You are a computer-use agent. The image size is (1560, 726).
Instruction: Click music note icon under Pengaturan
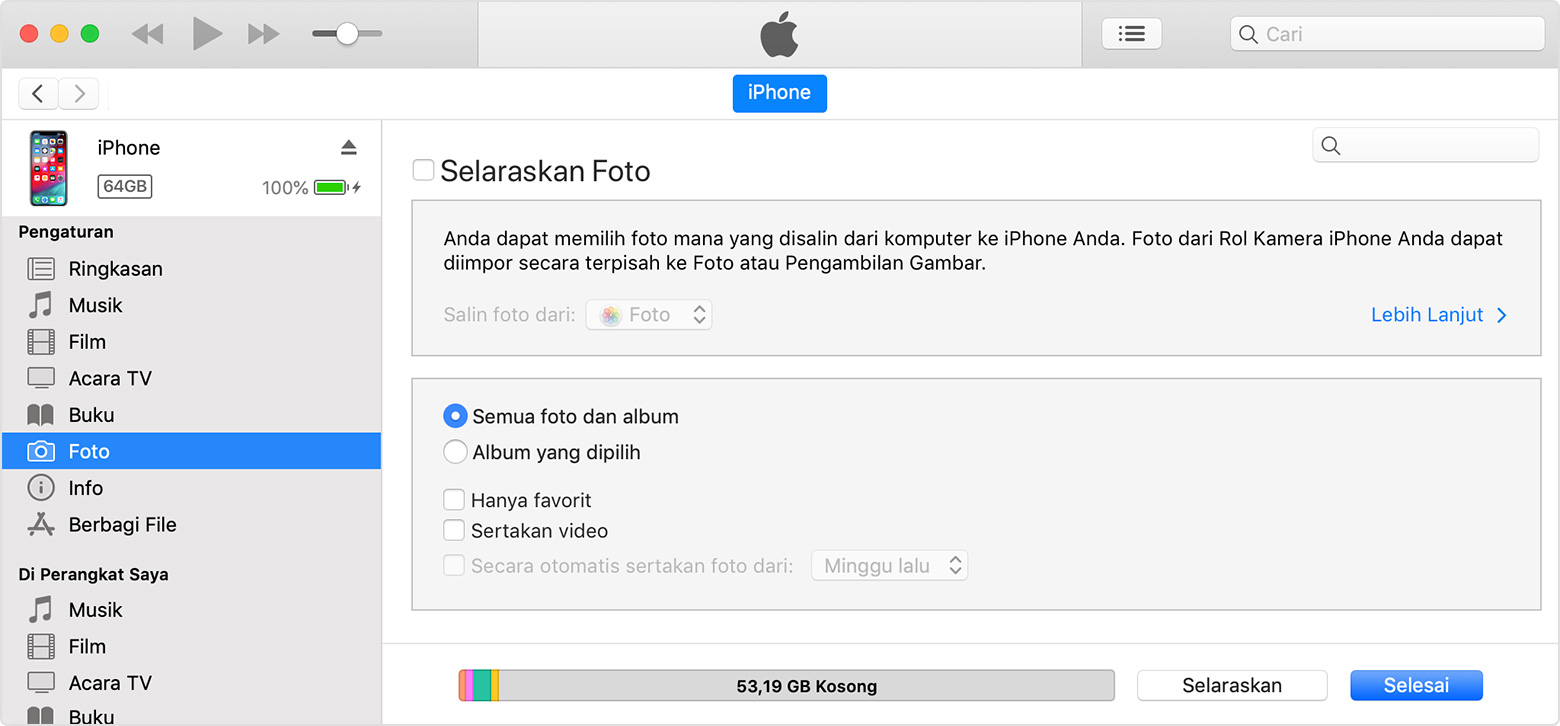[x=41, y=305]
